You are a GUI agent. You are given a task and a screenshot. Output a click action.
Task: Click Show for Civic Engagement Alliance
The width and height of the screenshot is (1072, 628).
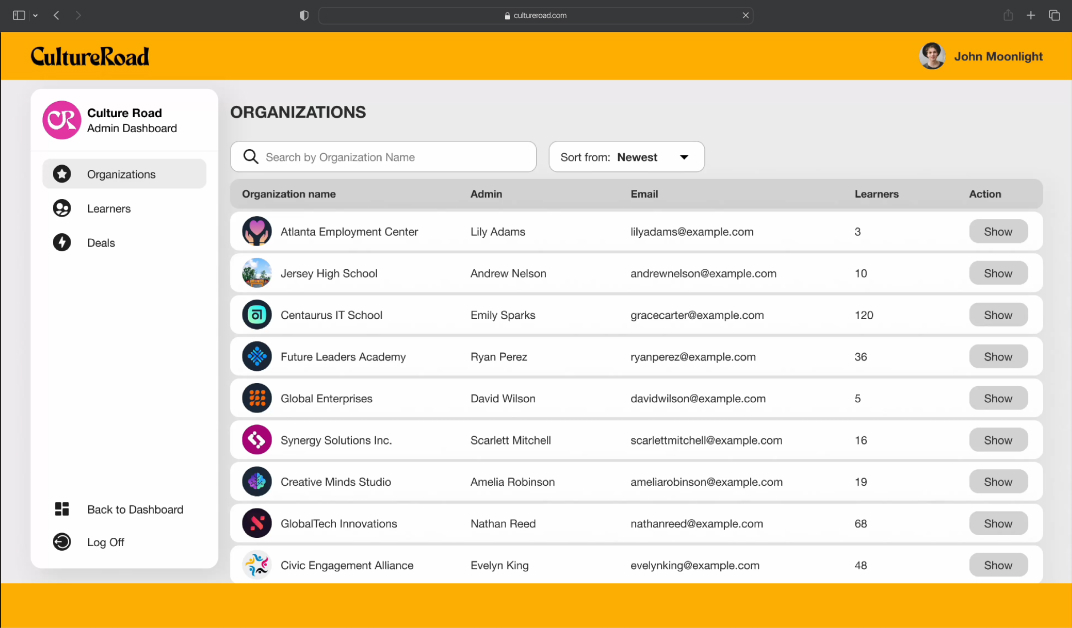tap(998, 565)
